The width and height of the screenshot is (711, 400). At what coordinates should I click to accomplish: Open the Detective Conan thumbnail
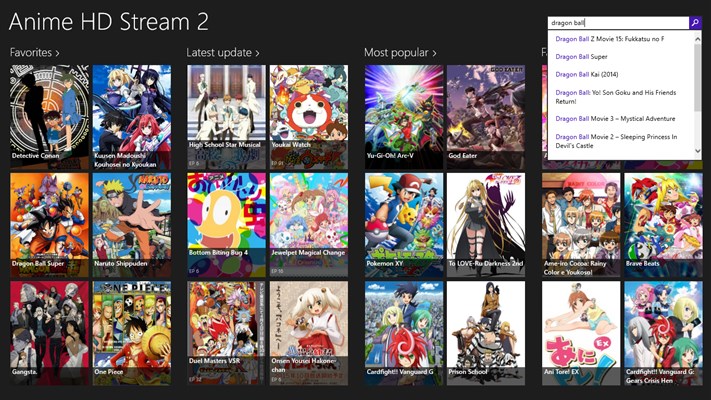tap(49, 117)
